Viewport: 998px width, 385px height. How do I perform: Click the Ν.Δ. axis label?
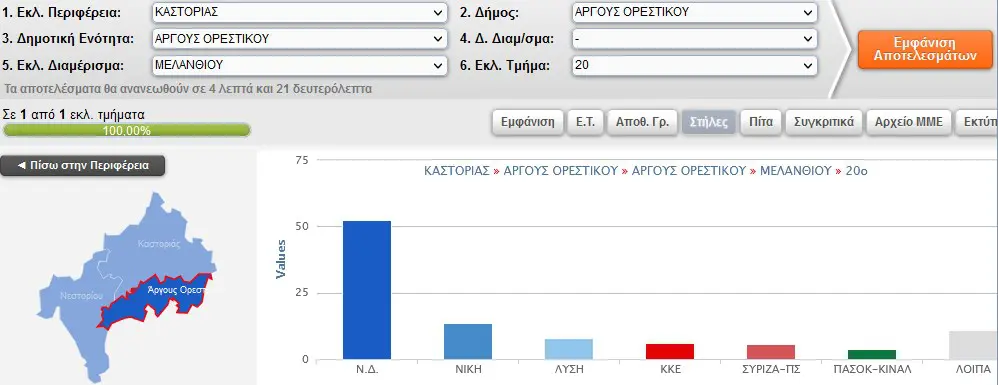(x=367, y=369)
